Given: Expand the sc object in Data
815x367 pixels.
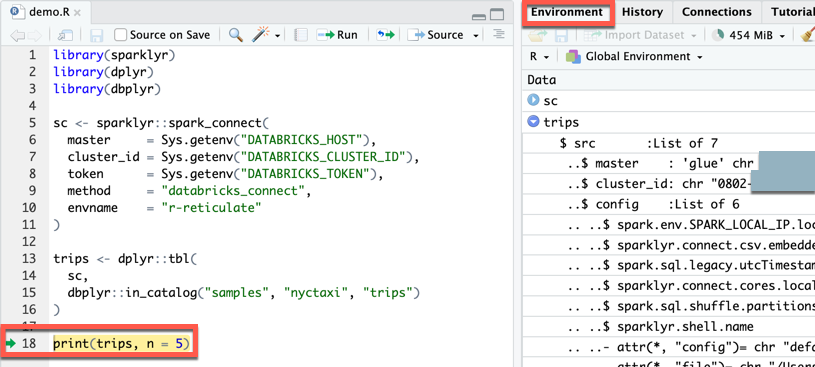Looking at the screenshot, I should (533, 100).
